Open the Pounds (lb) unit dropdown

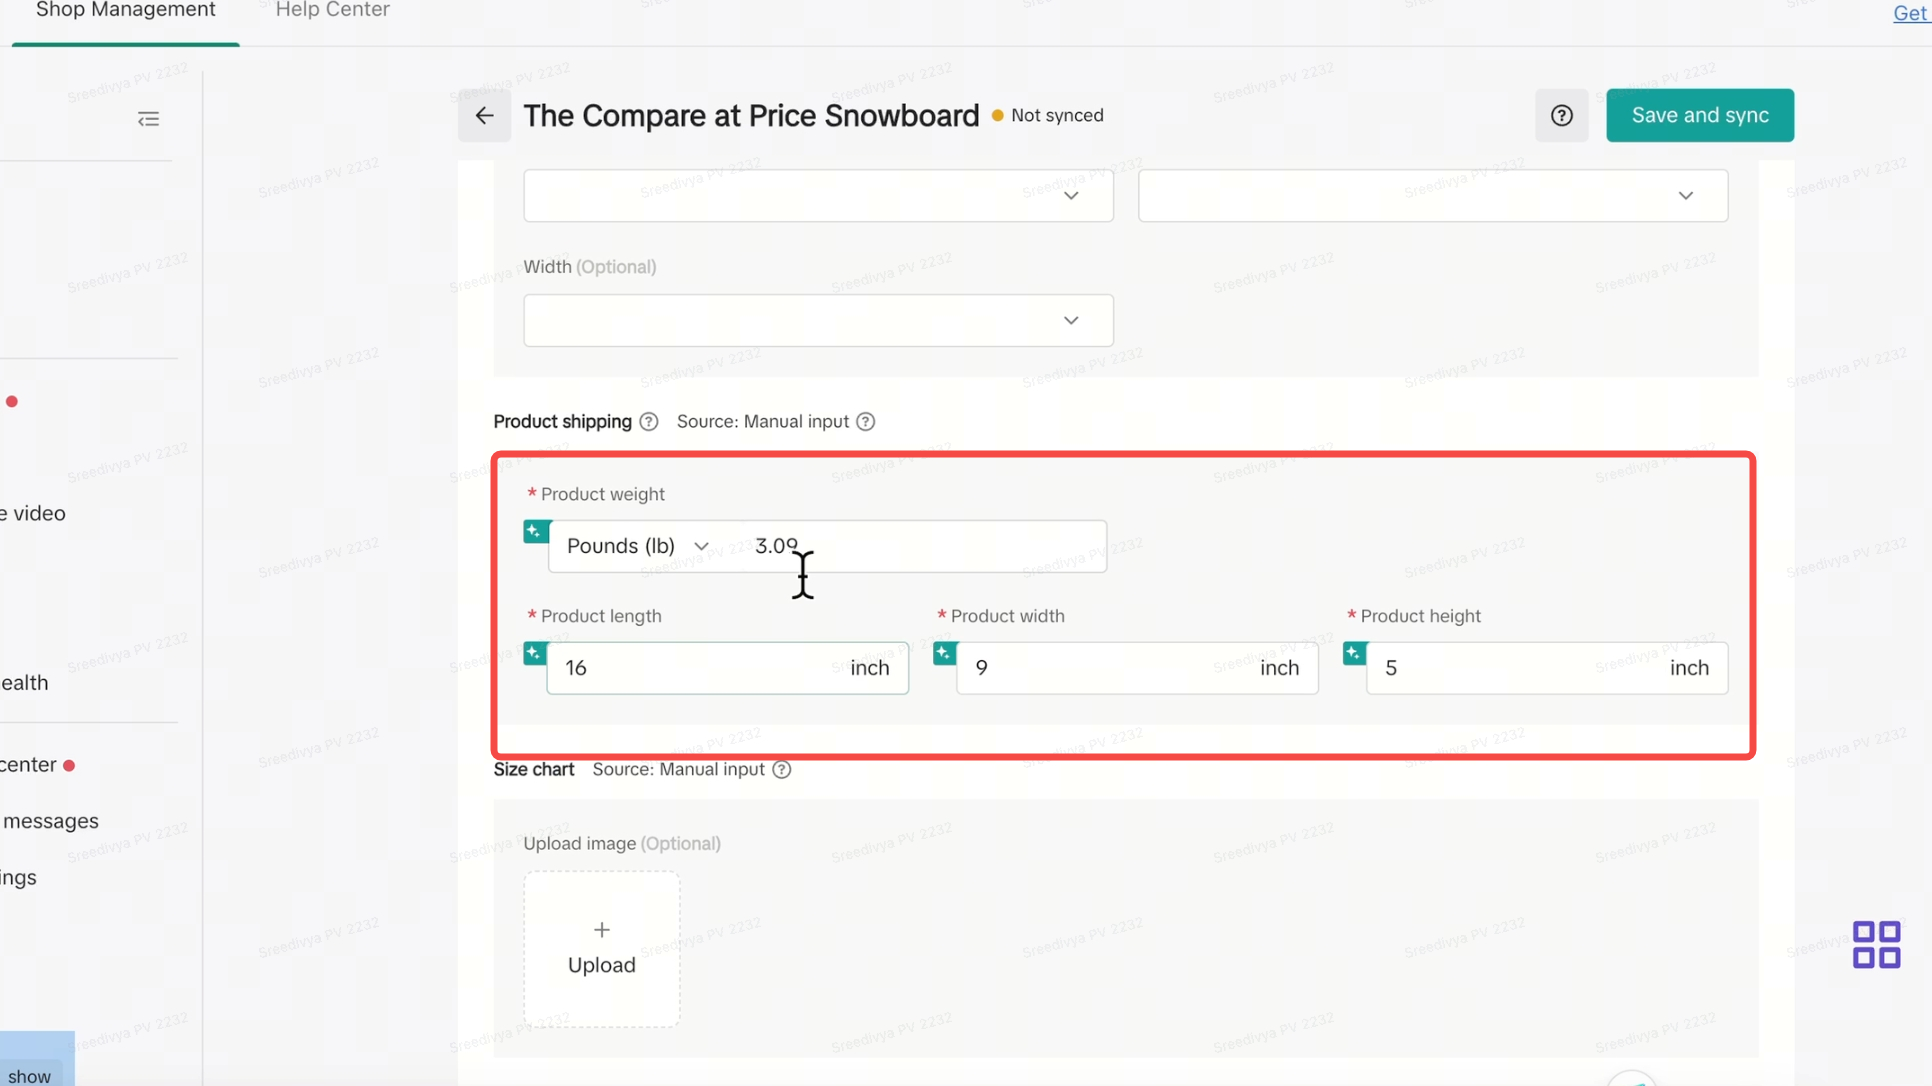coord(637,546)
